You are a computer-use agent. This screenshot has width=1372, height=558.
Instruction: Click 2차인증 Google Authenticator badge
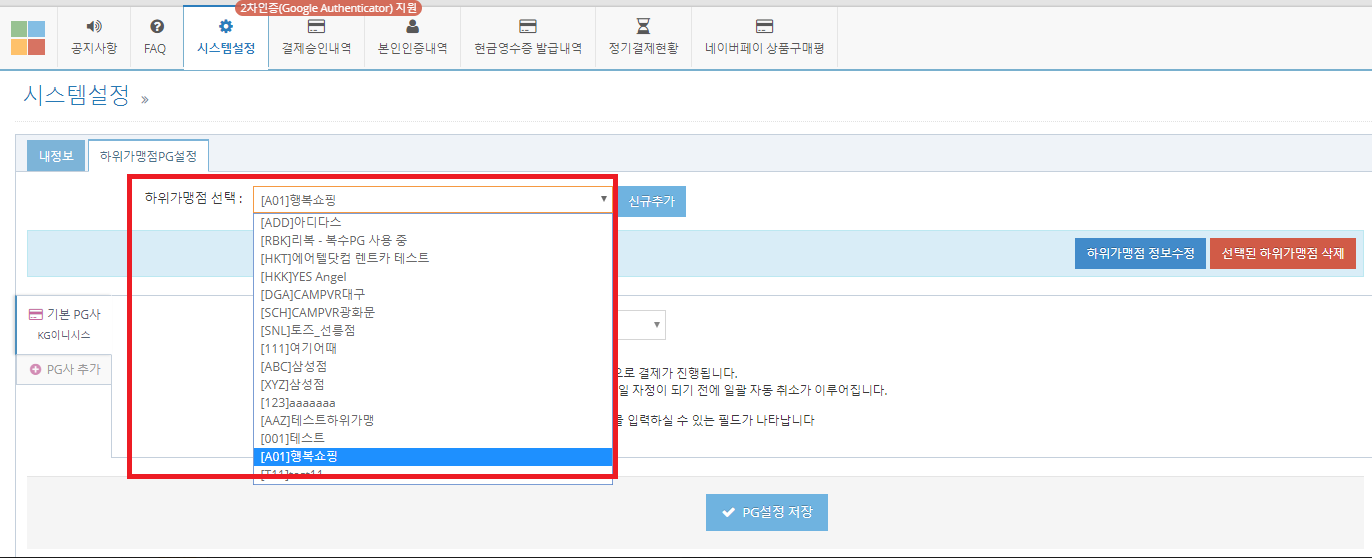click(329, 8)
